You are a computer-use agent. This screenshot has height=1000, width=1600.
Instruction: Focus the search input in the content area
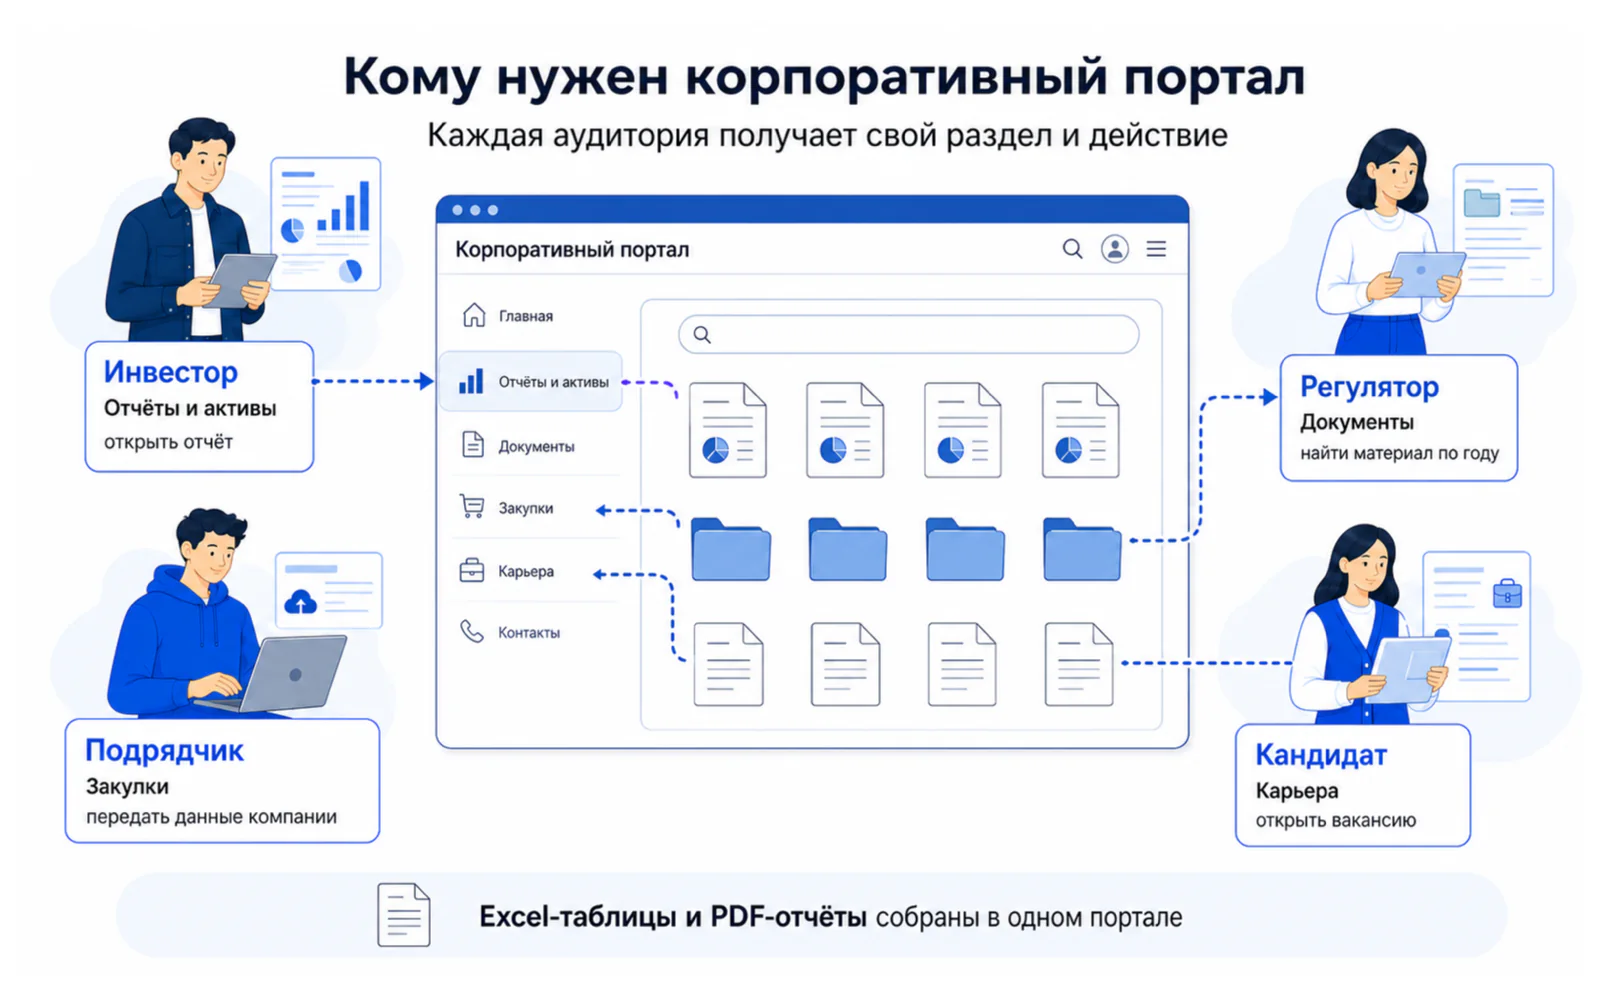coord(908,335)
